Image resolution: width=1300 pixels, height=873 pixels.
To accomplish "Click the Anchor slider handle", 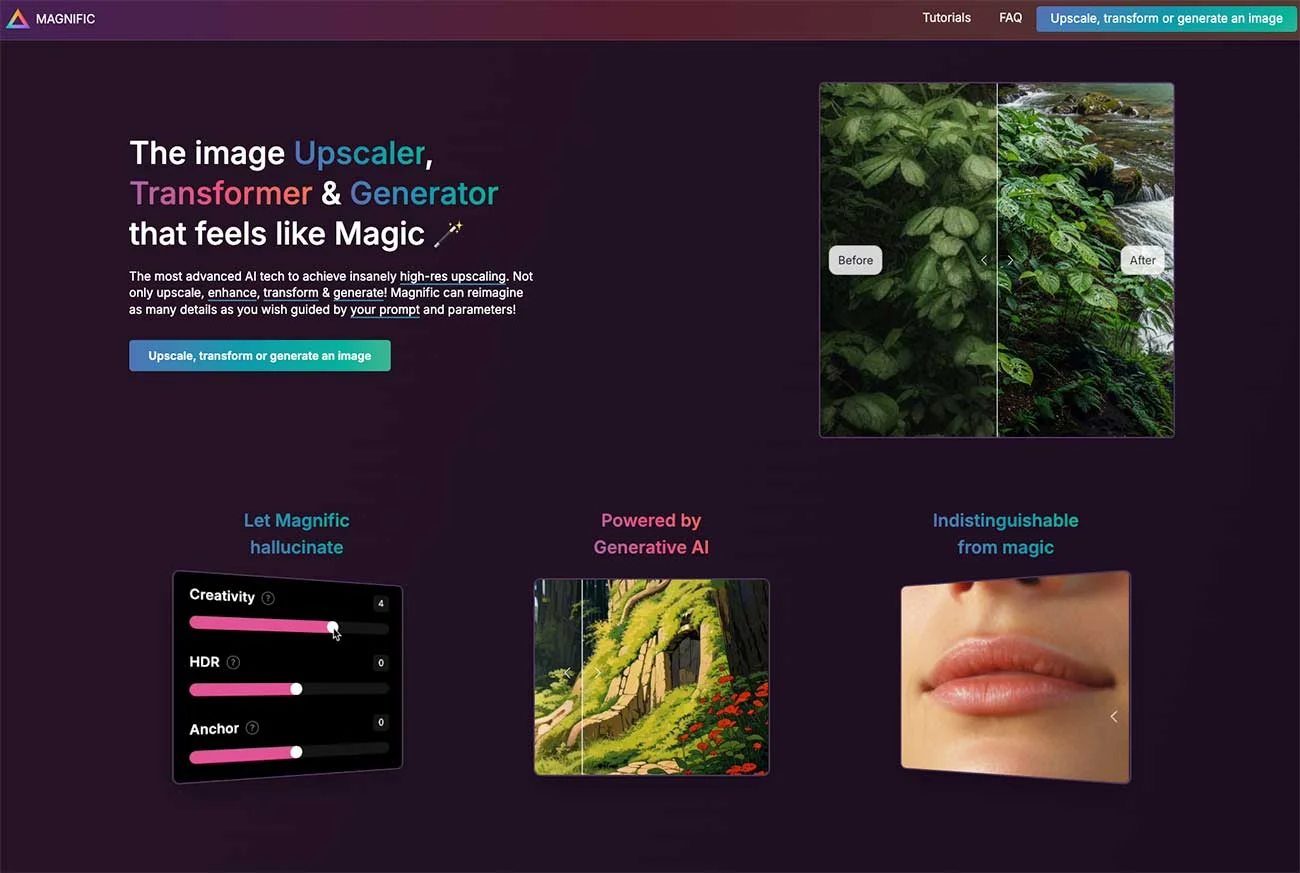I will [x=296, y=752].
